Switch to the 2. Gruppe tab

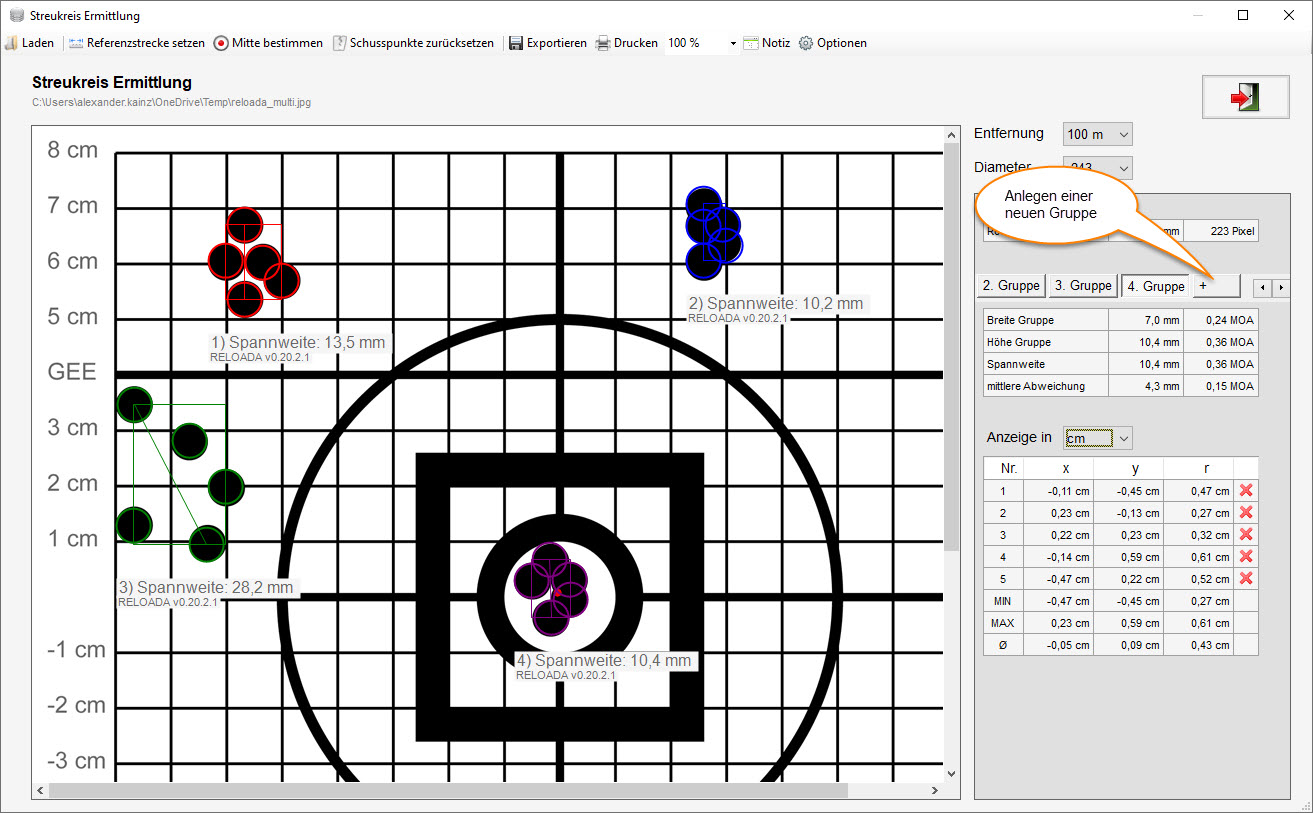pos(1011,286)
